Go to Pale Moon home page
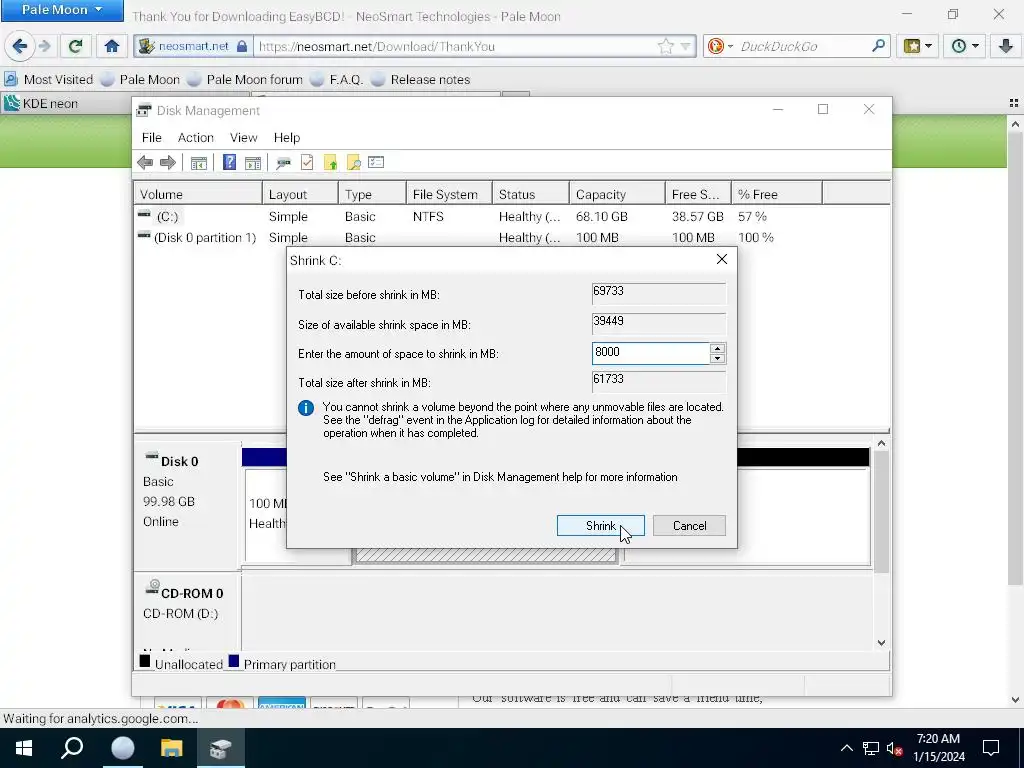This screenshot has height=768, width=1024. tap(112, 46)
